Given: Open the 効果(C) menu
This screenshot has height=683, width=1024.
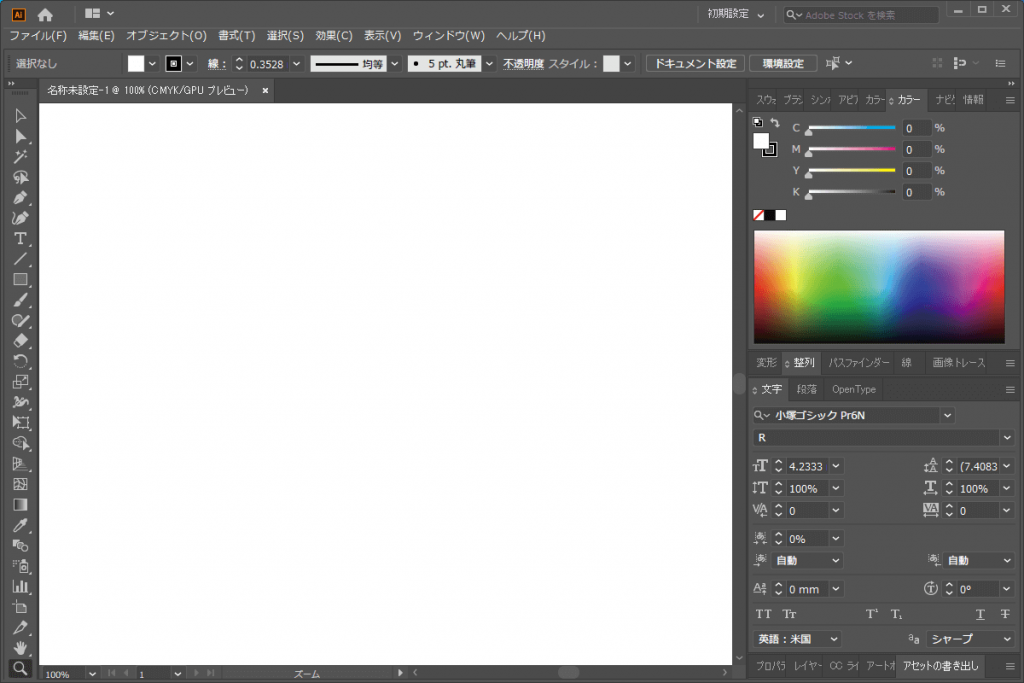Looking at the screenshot, I should (x=334, y=35).
